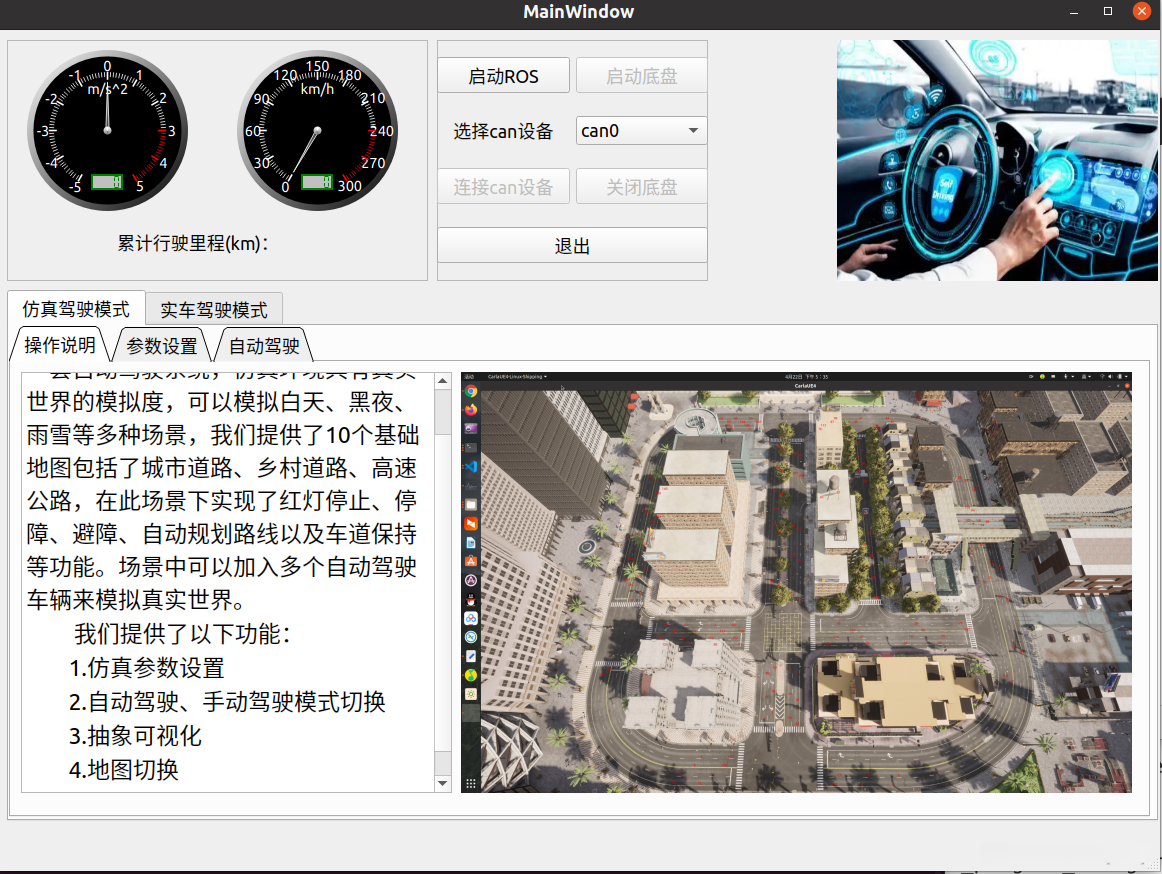Image resolution: width=1162 pixels, height=874 pixels.
Task: Click the text area scroll down arrow
Action: (x=442, y=783)
